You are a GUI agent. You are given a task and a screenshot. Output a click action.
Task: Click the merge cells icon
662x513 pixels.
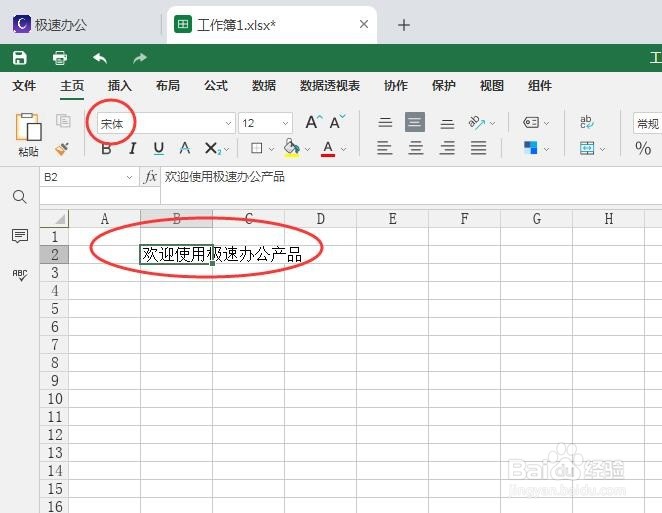click(x=587, y=149)
